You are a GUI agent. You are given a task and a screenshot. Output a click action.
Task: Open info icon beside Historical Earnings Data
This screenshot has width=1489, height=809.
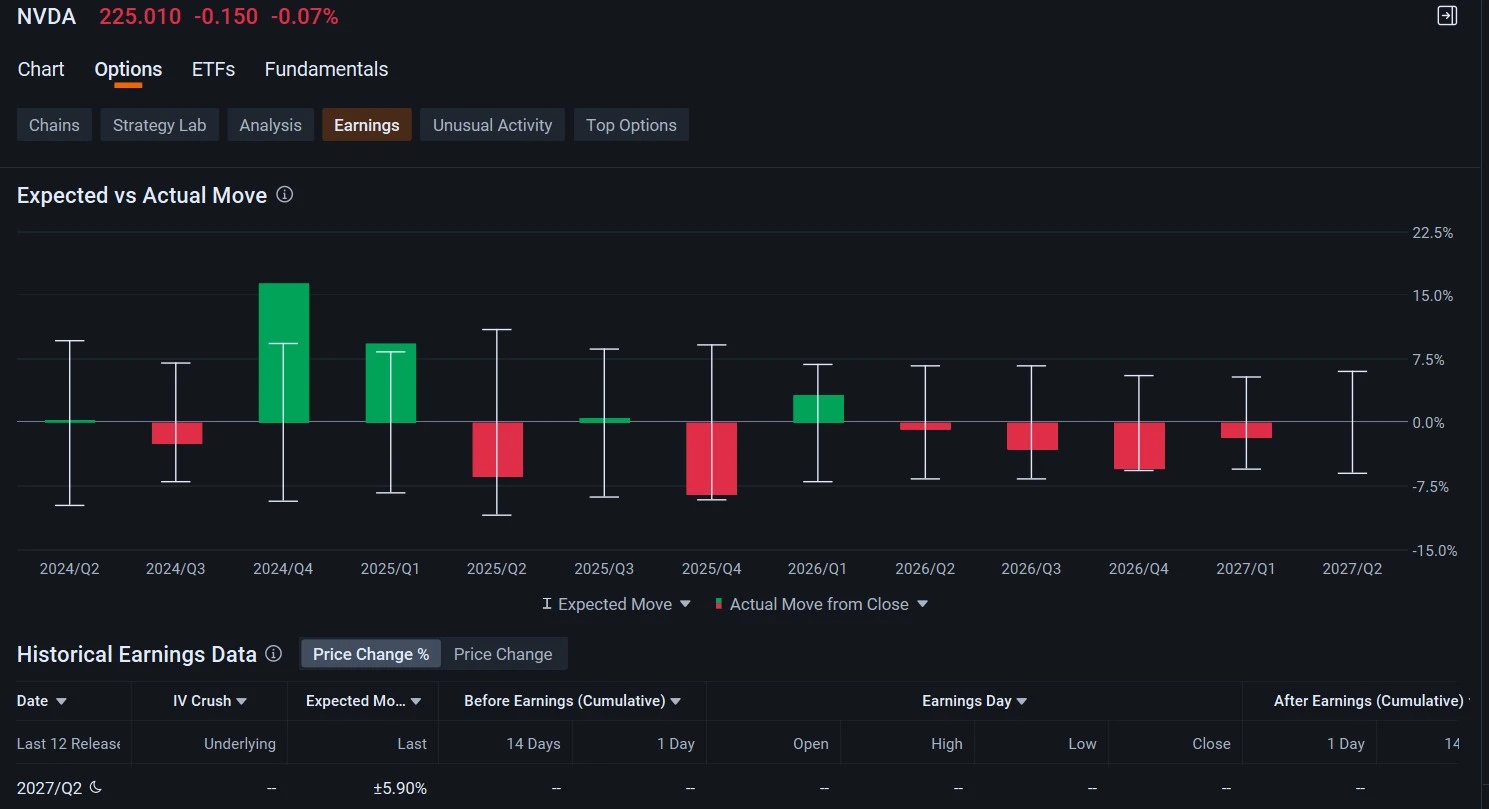coord(273,653)
